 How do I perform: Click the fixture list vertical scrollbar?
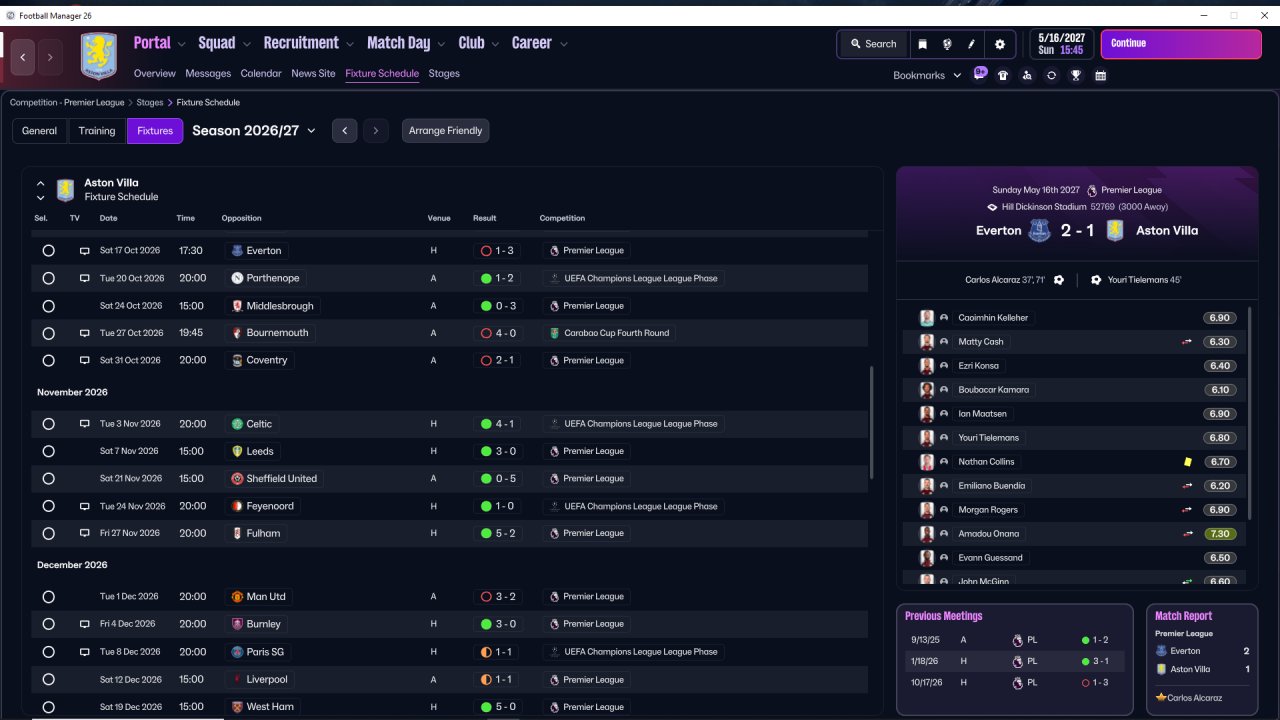tap(872, 422)
